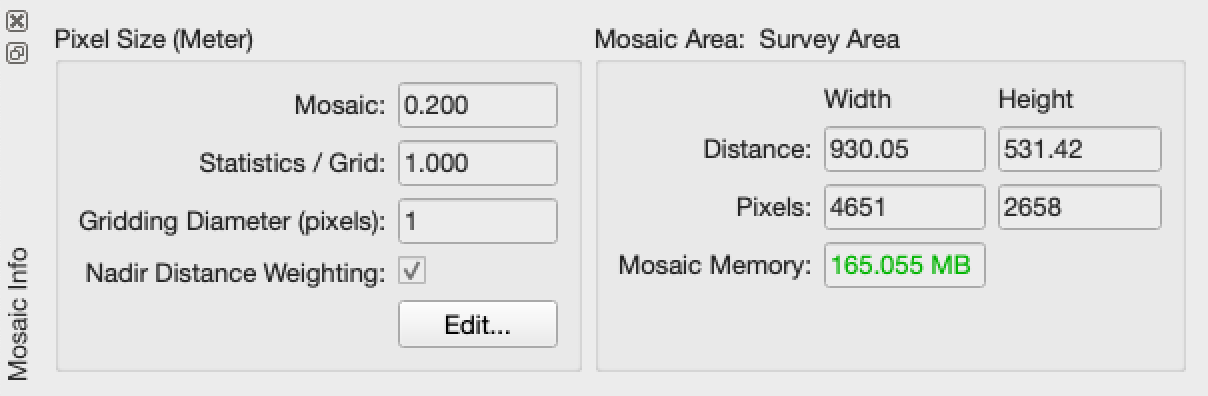This screenshot has height=396, width=1208.
Task: Close the Mosaic Info panel
Action: tap(17, 21)
